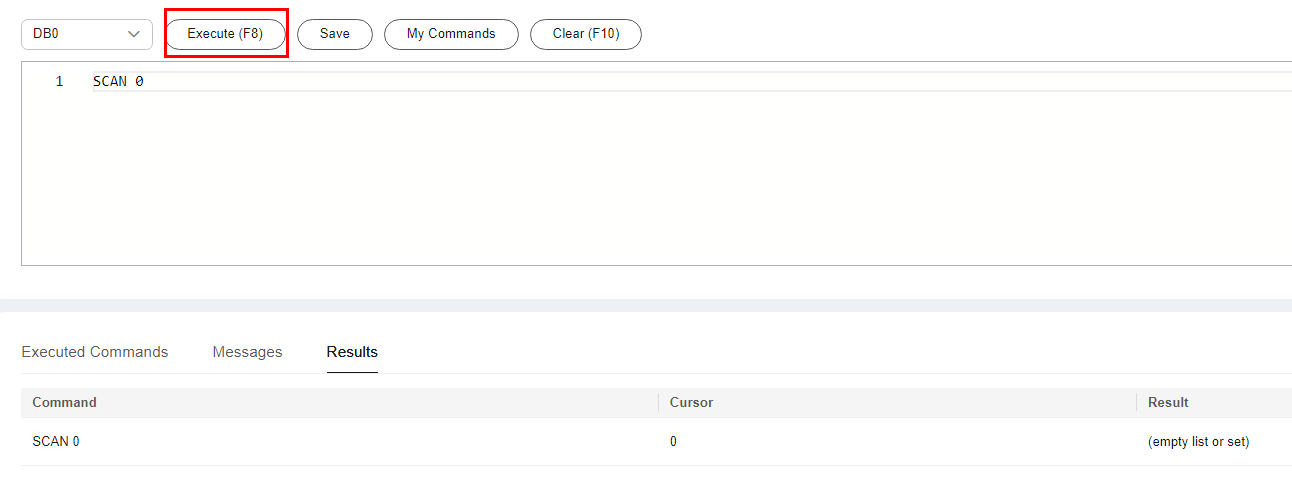This screenshot has width=1292, height=479.
Task: Click the chevron arrow beside DB0
Action: tap(134, 34)
